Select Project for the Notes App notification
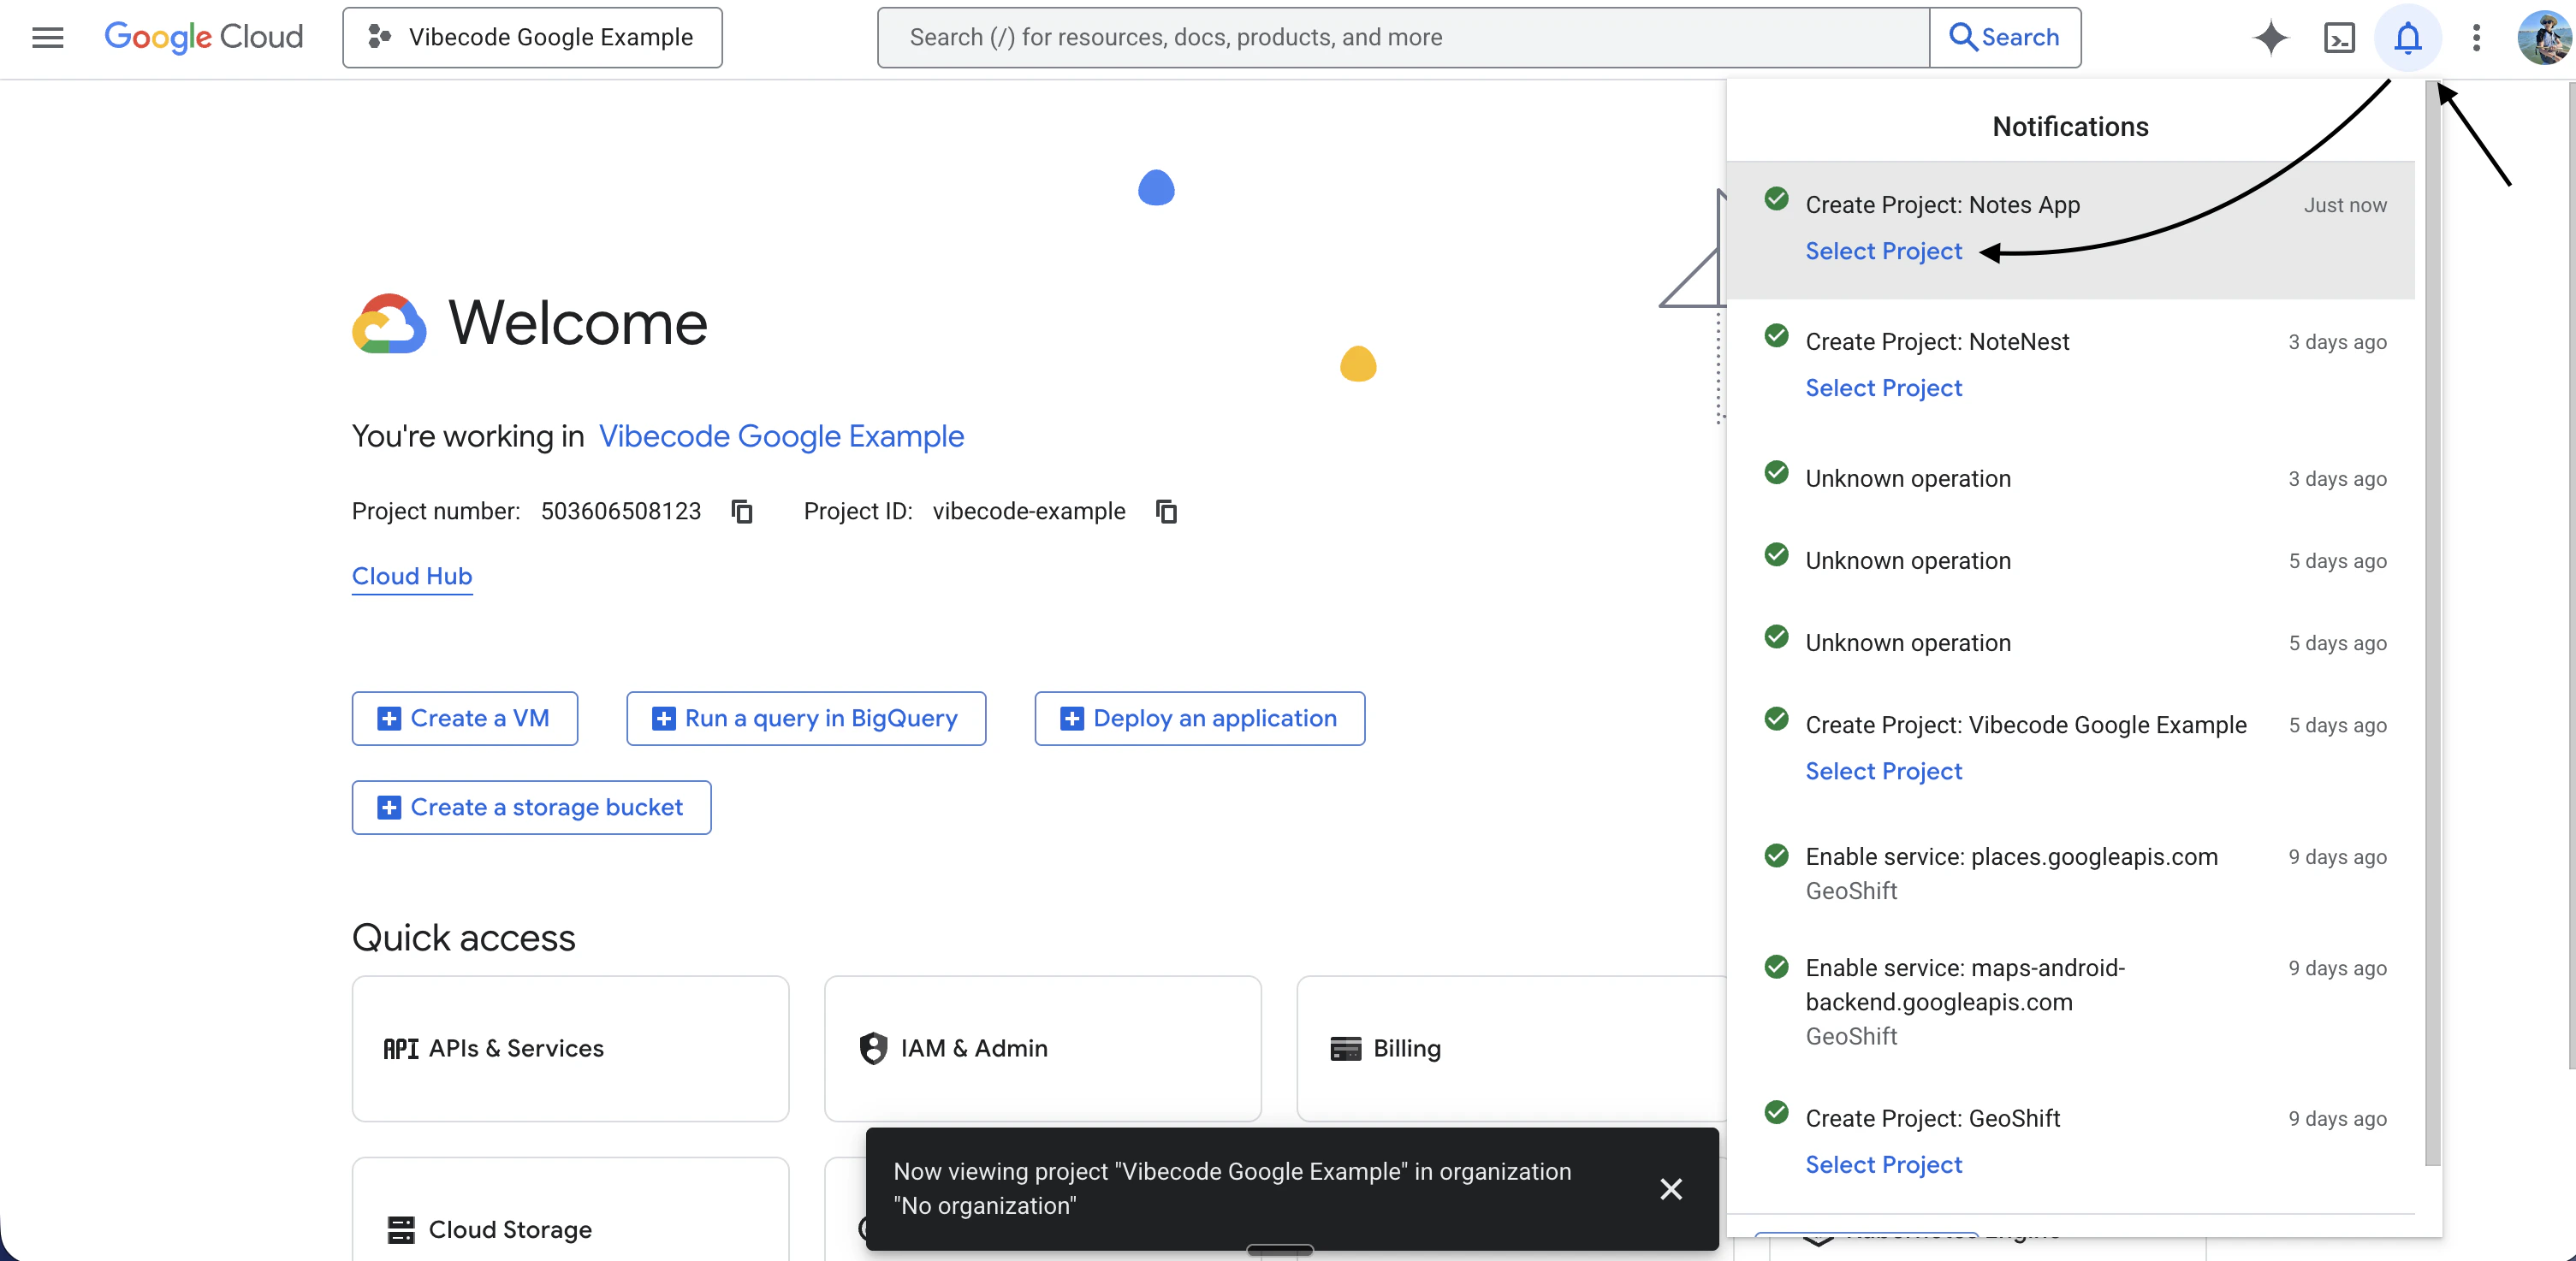 coord(1883,251)
